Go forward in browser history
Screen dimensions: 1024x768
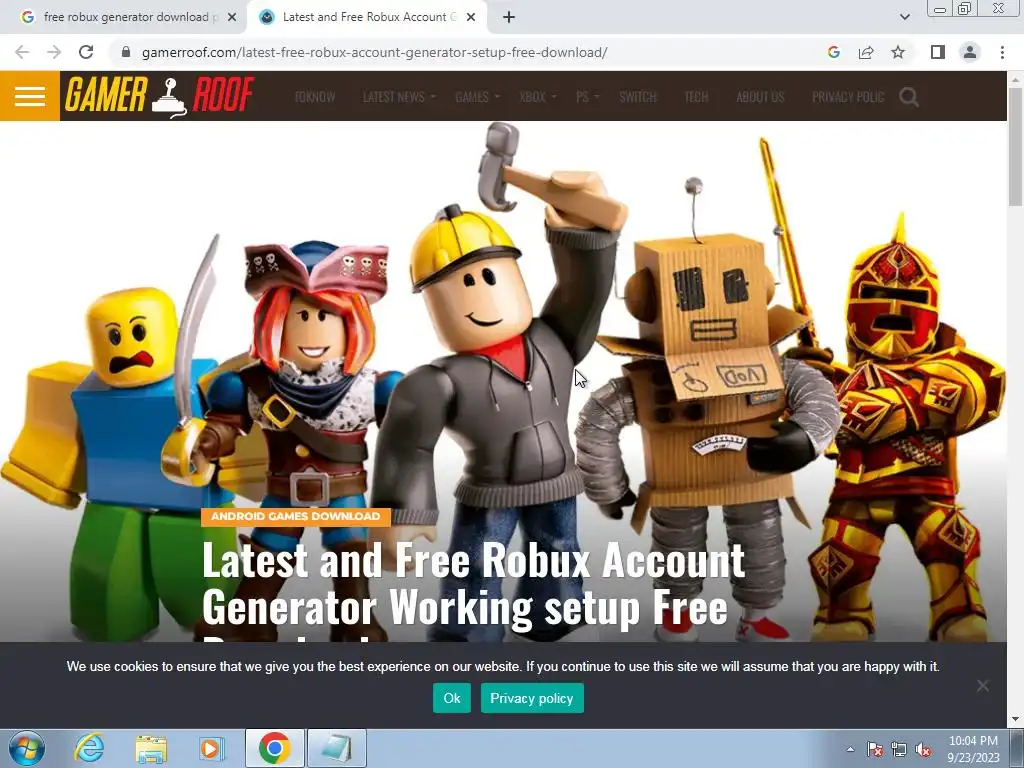(x=54, y=52)
